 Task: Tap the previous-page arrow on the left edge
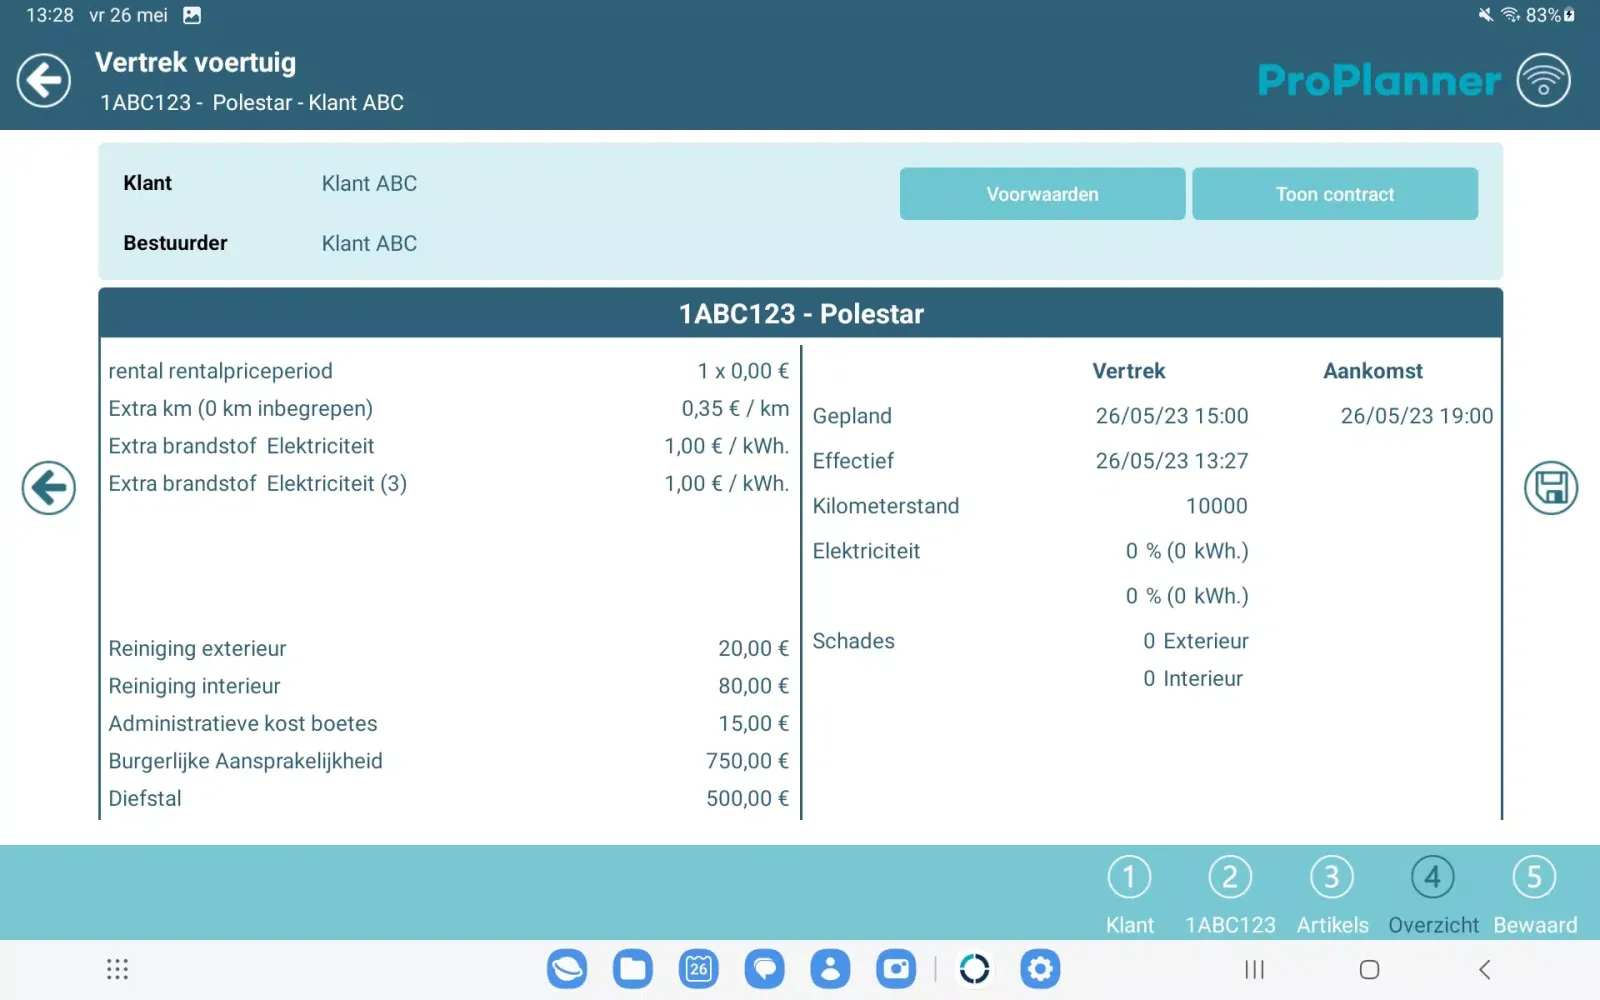coord(48,488)
